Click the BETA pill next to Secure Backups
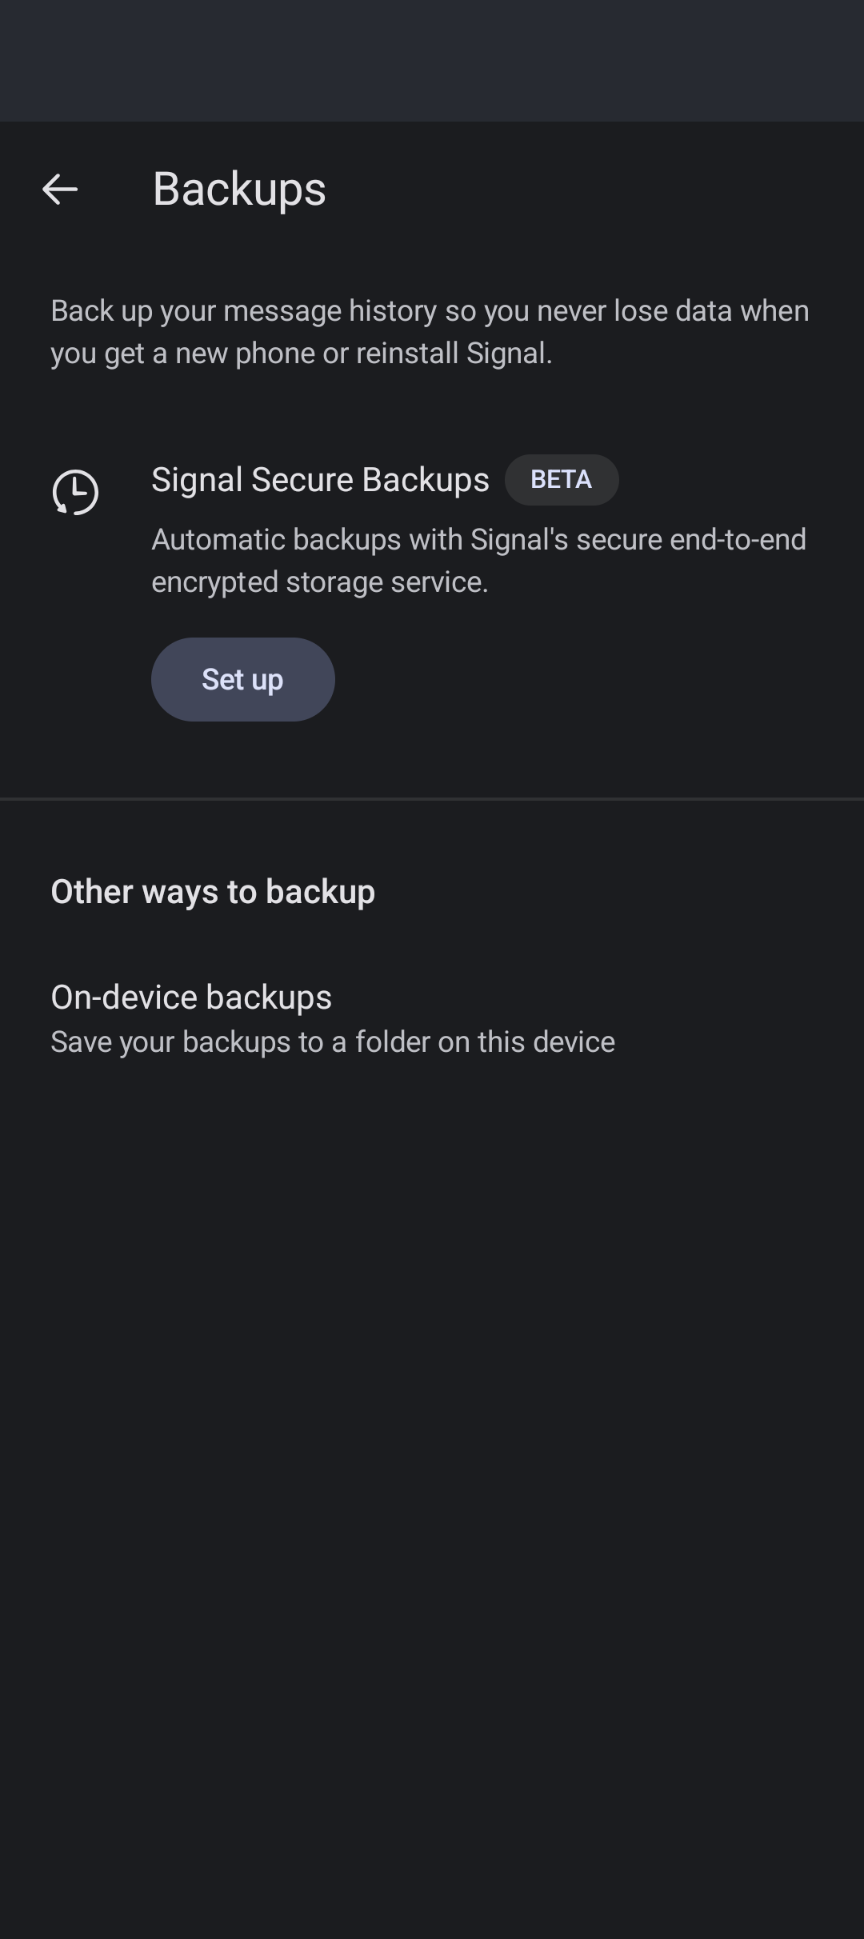 point(562,479)
